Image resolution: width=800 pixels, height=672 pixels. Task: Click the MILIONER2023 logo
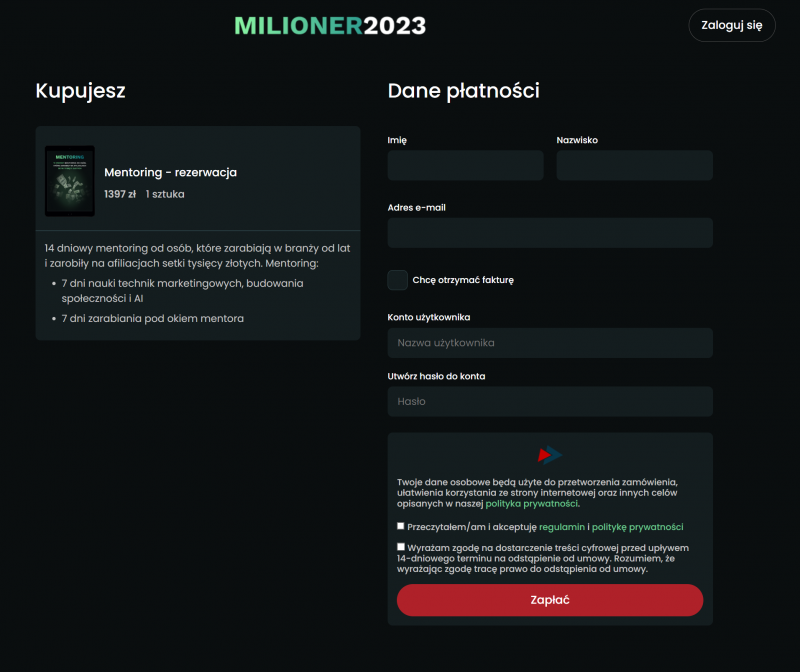tap(330, 26)
